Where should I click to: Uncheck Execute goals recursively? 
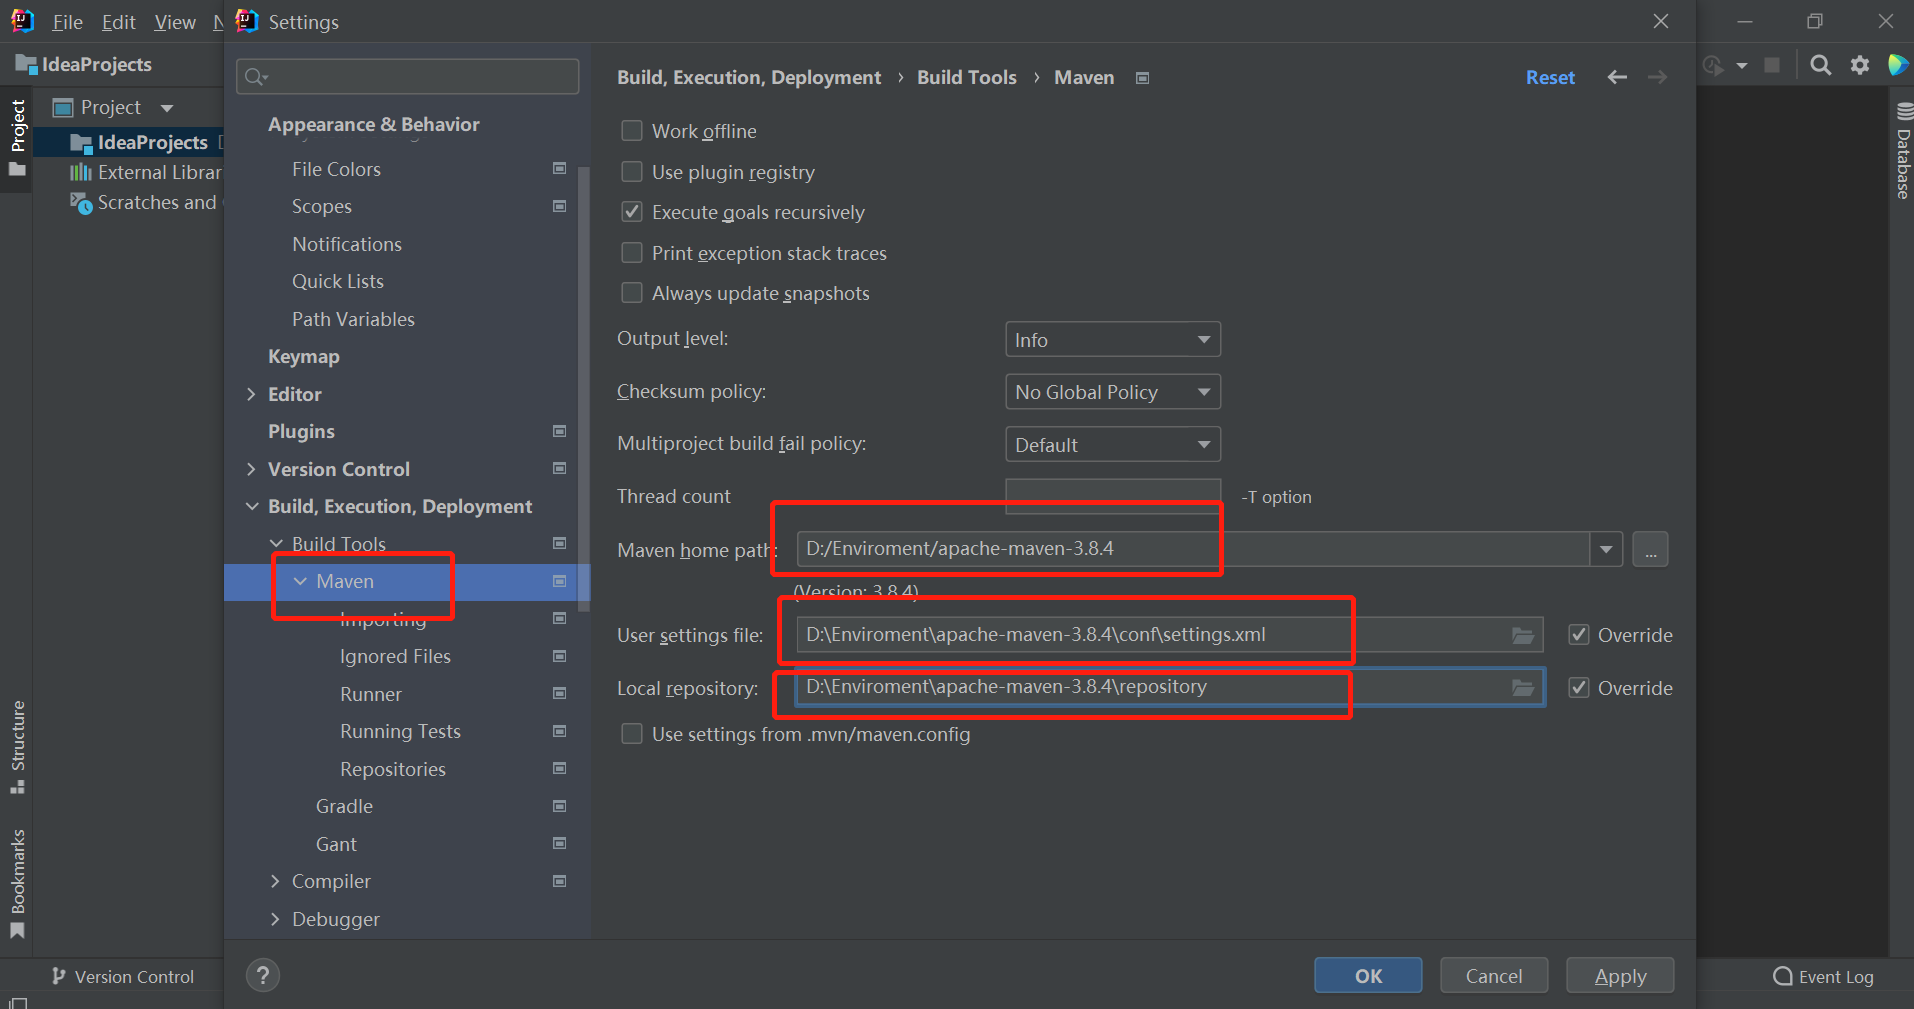tap(632, 212)
